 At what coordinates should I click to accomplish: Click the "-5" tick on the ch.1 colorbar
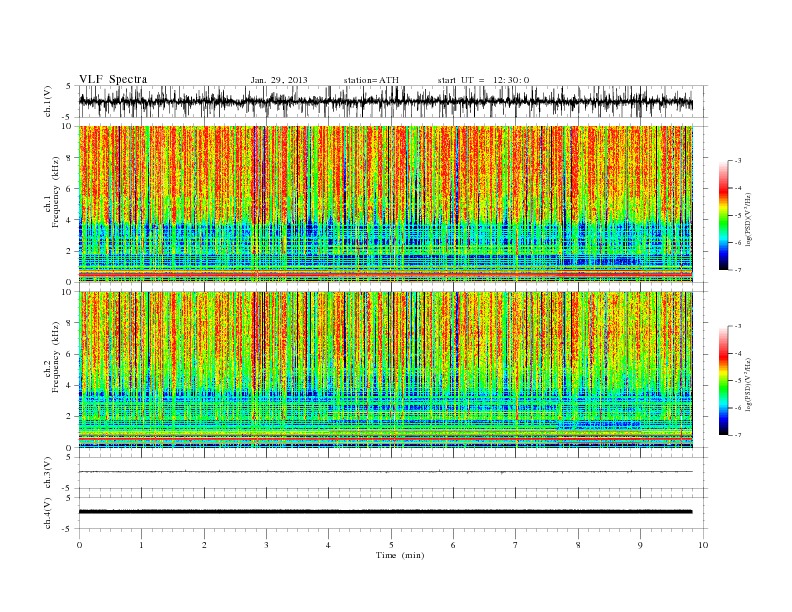pos(737,216)
